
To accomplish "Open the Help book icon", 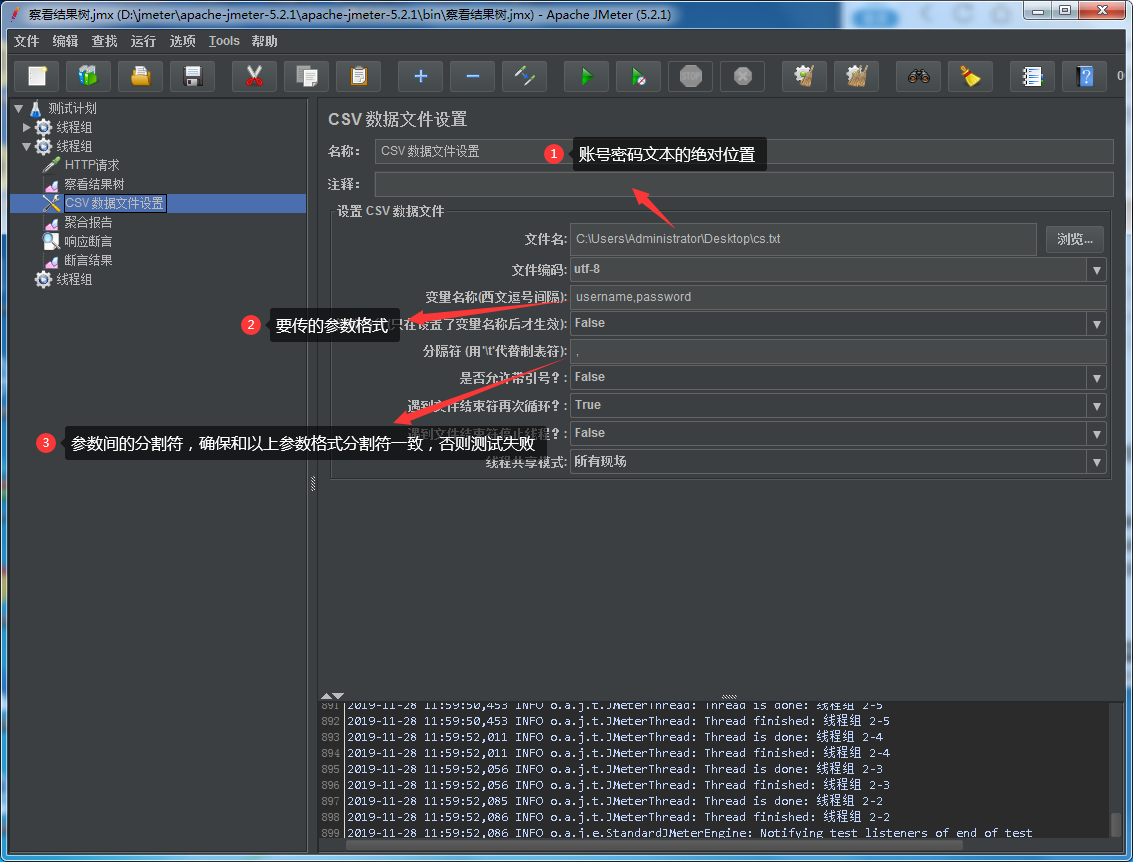I will [x=1085, y=76].
